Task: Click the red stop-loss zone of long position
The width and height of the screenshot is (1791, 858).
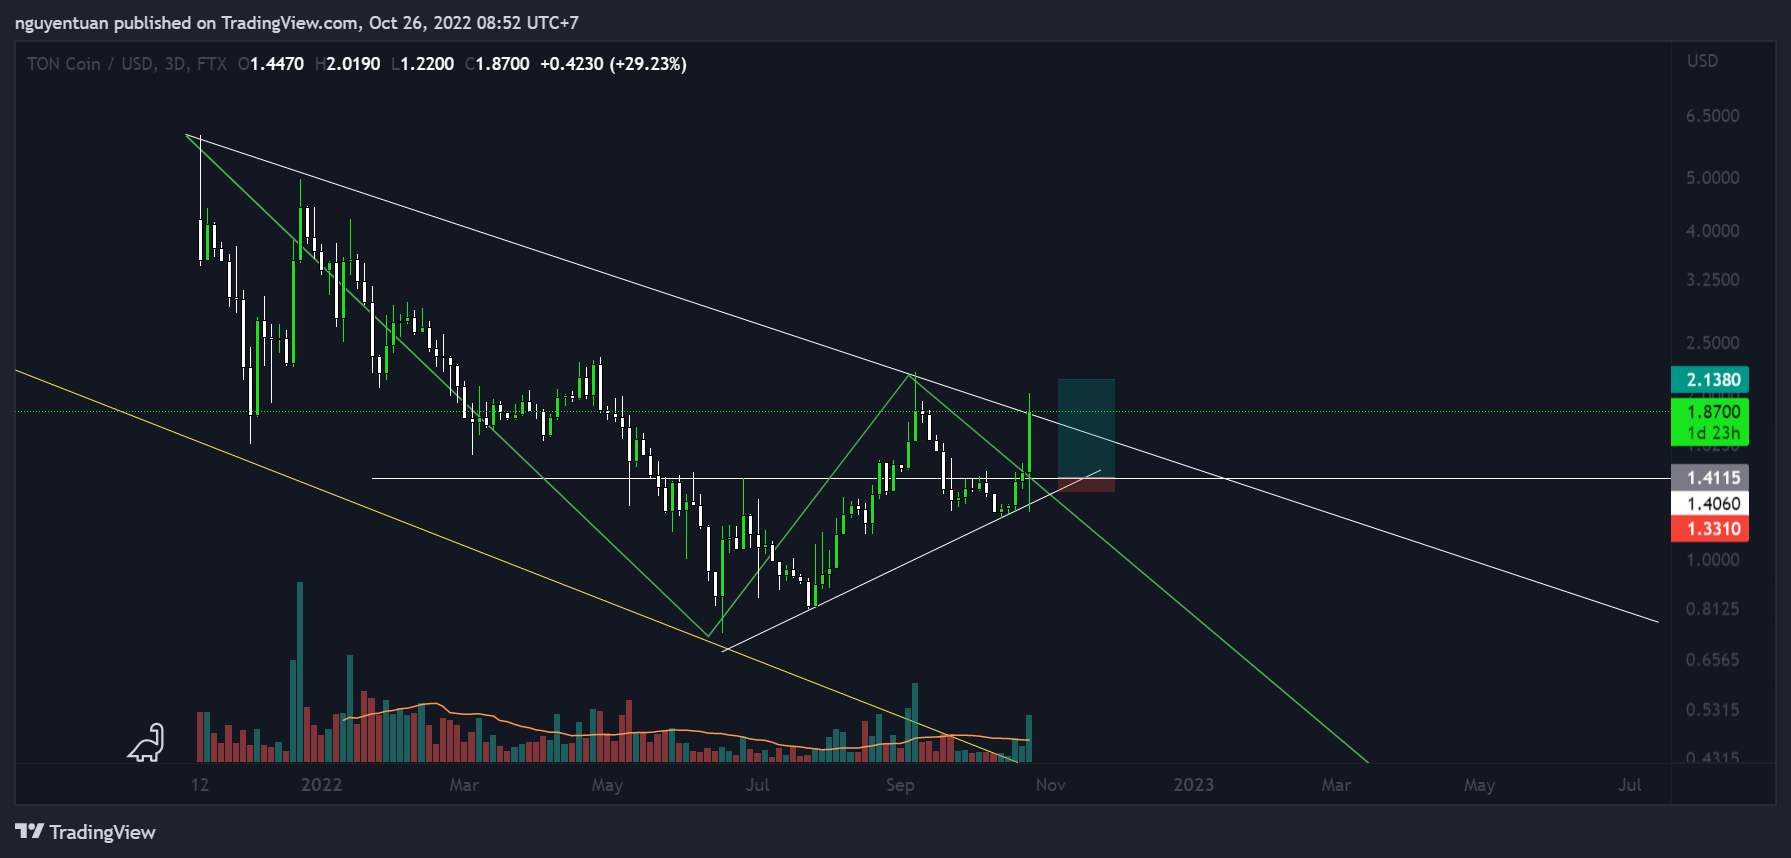Action: (1086, 485)
